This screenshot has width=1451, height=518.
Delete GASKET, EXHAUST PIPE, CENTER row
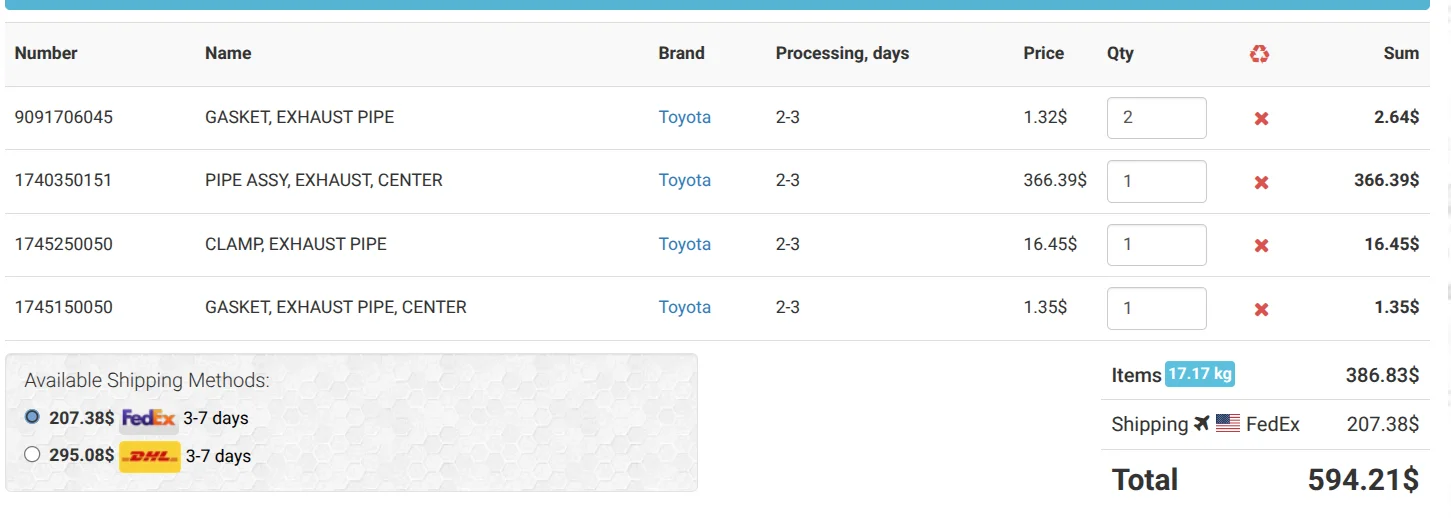1261,309
